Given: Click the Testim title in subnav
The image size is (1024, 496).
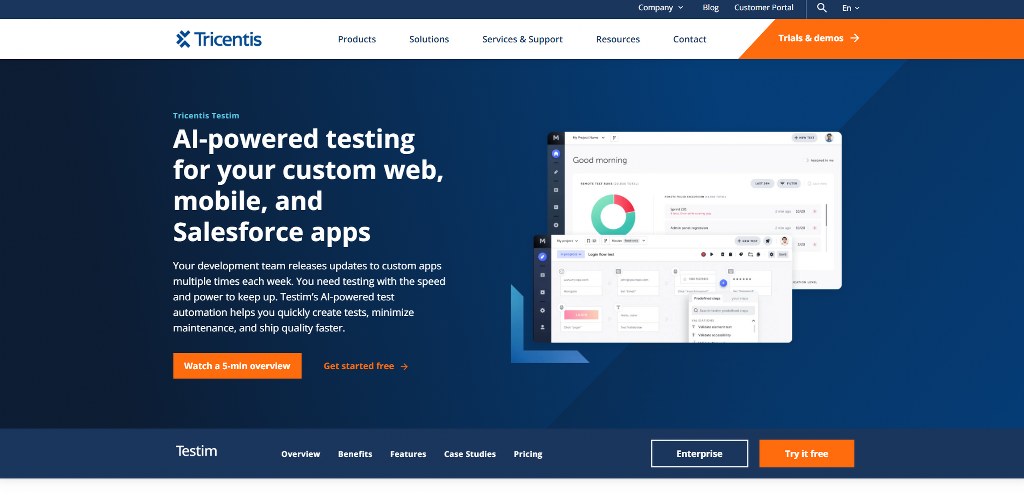Looking at the screenshot, I should pyautogui.click(x=197, y=451).
